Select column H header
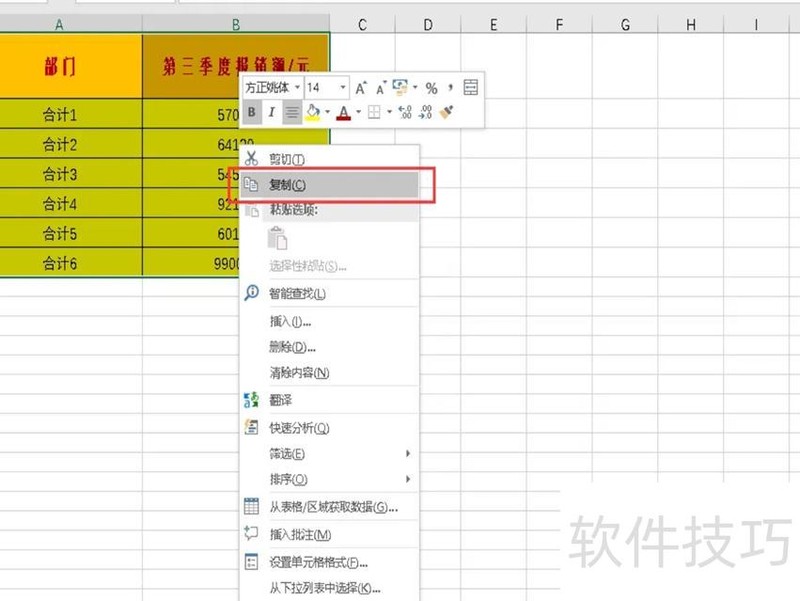 pyautogui.click(x=691, y=24)
